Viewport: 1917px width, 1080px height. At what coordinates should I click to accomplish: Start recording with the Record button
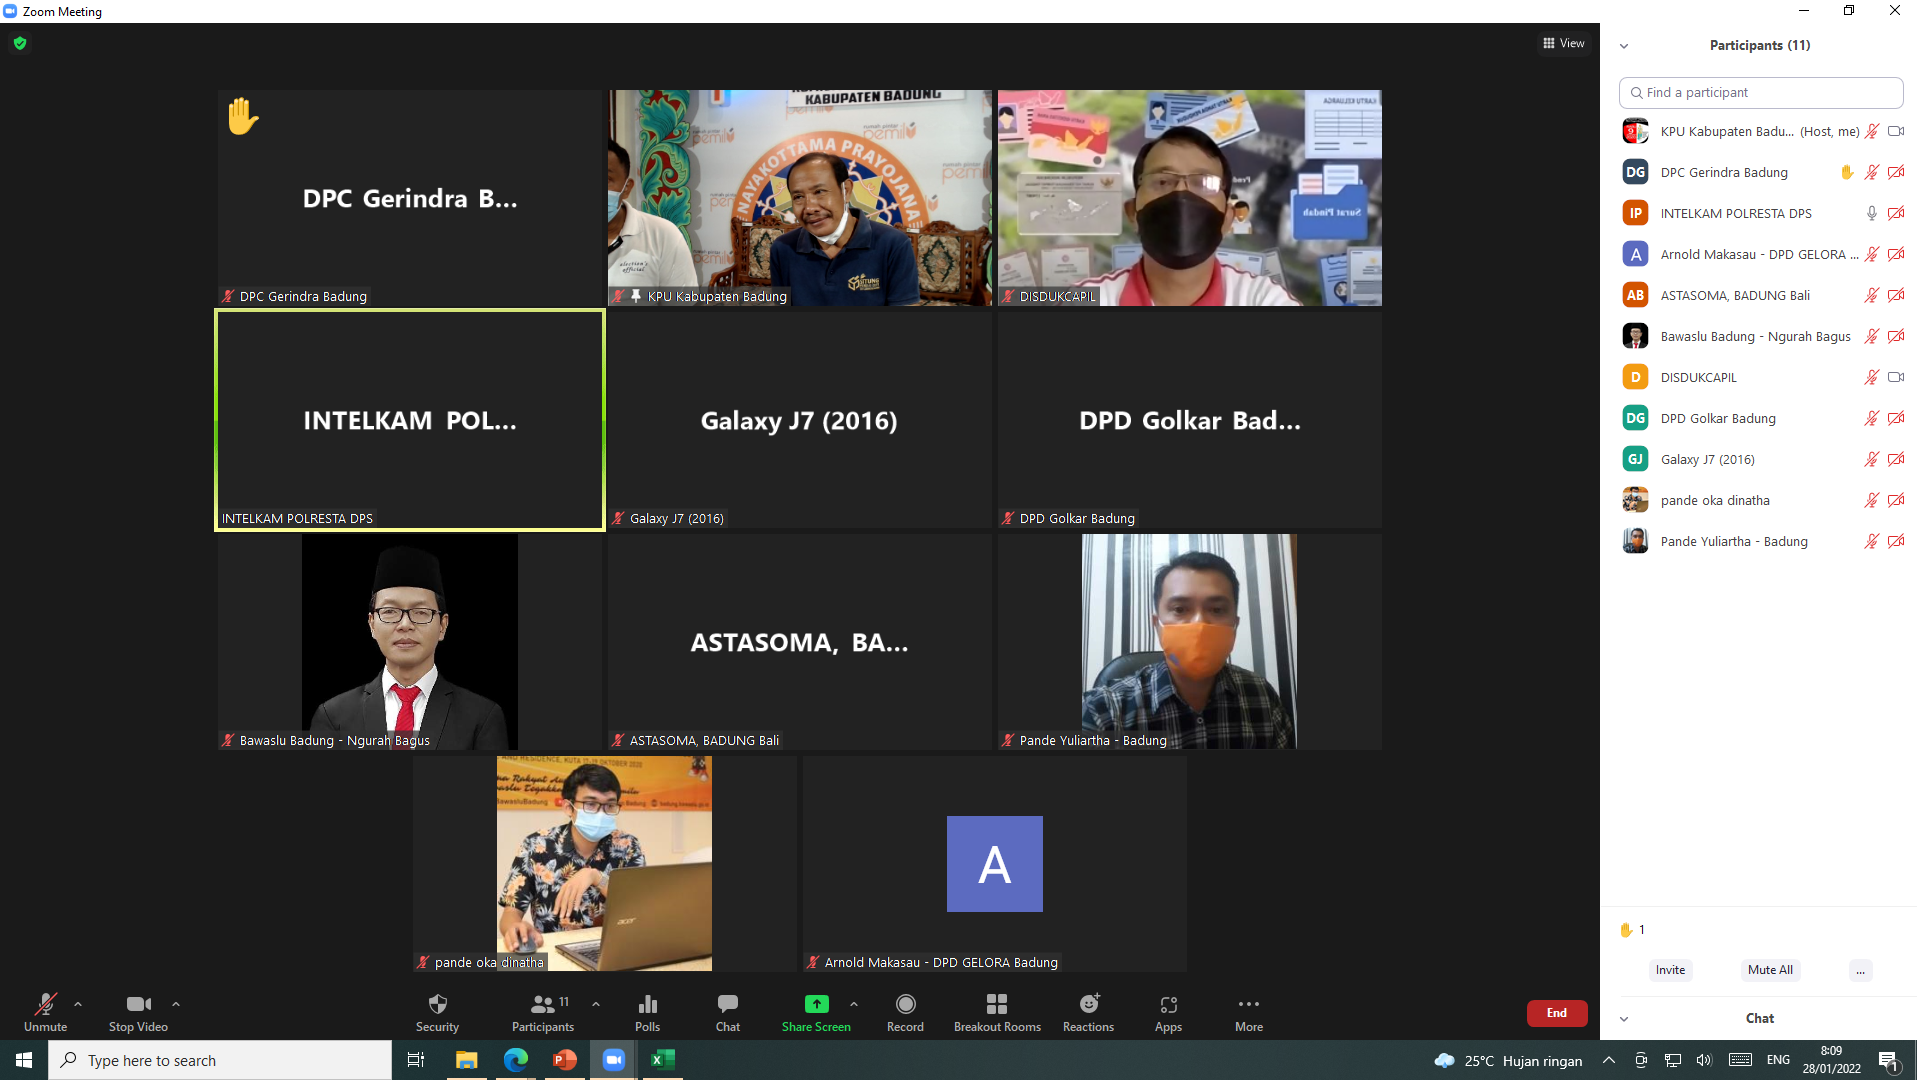pyautogui.click(x=905, y=1011)
